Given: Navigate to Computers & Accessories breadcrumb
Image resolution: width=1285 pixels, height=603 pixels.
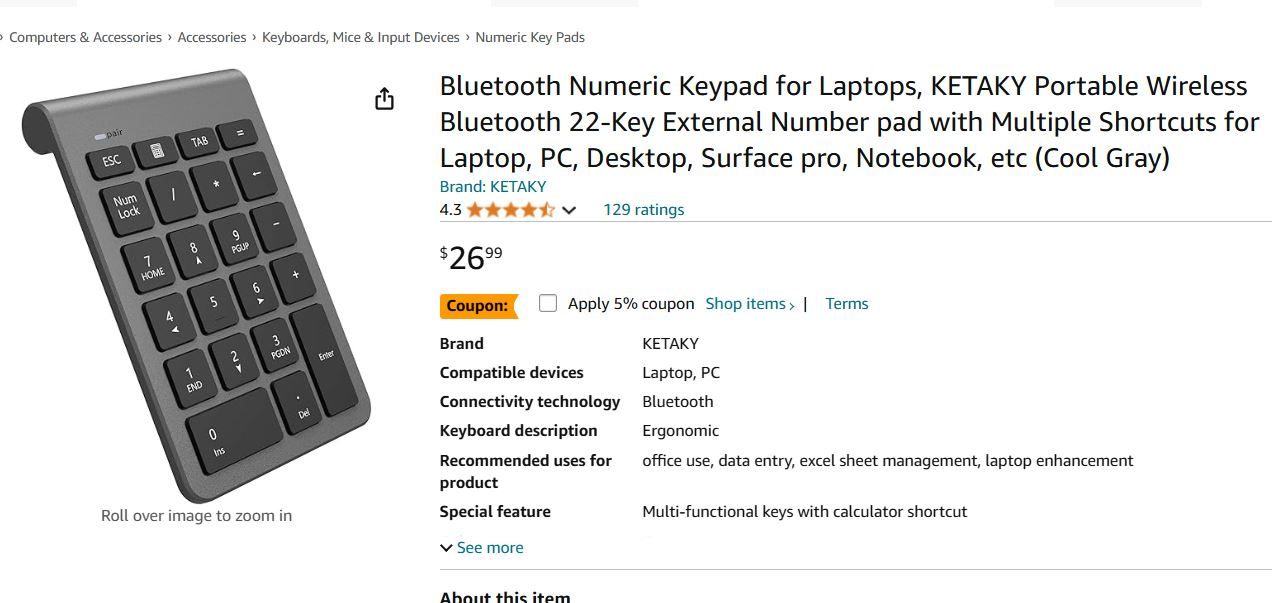Looking at the screenshot, I should coord(85,36).
